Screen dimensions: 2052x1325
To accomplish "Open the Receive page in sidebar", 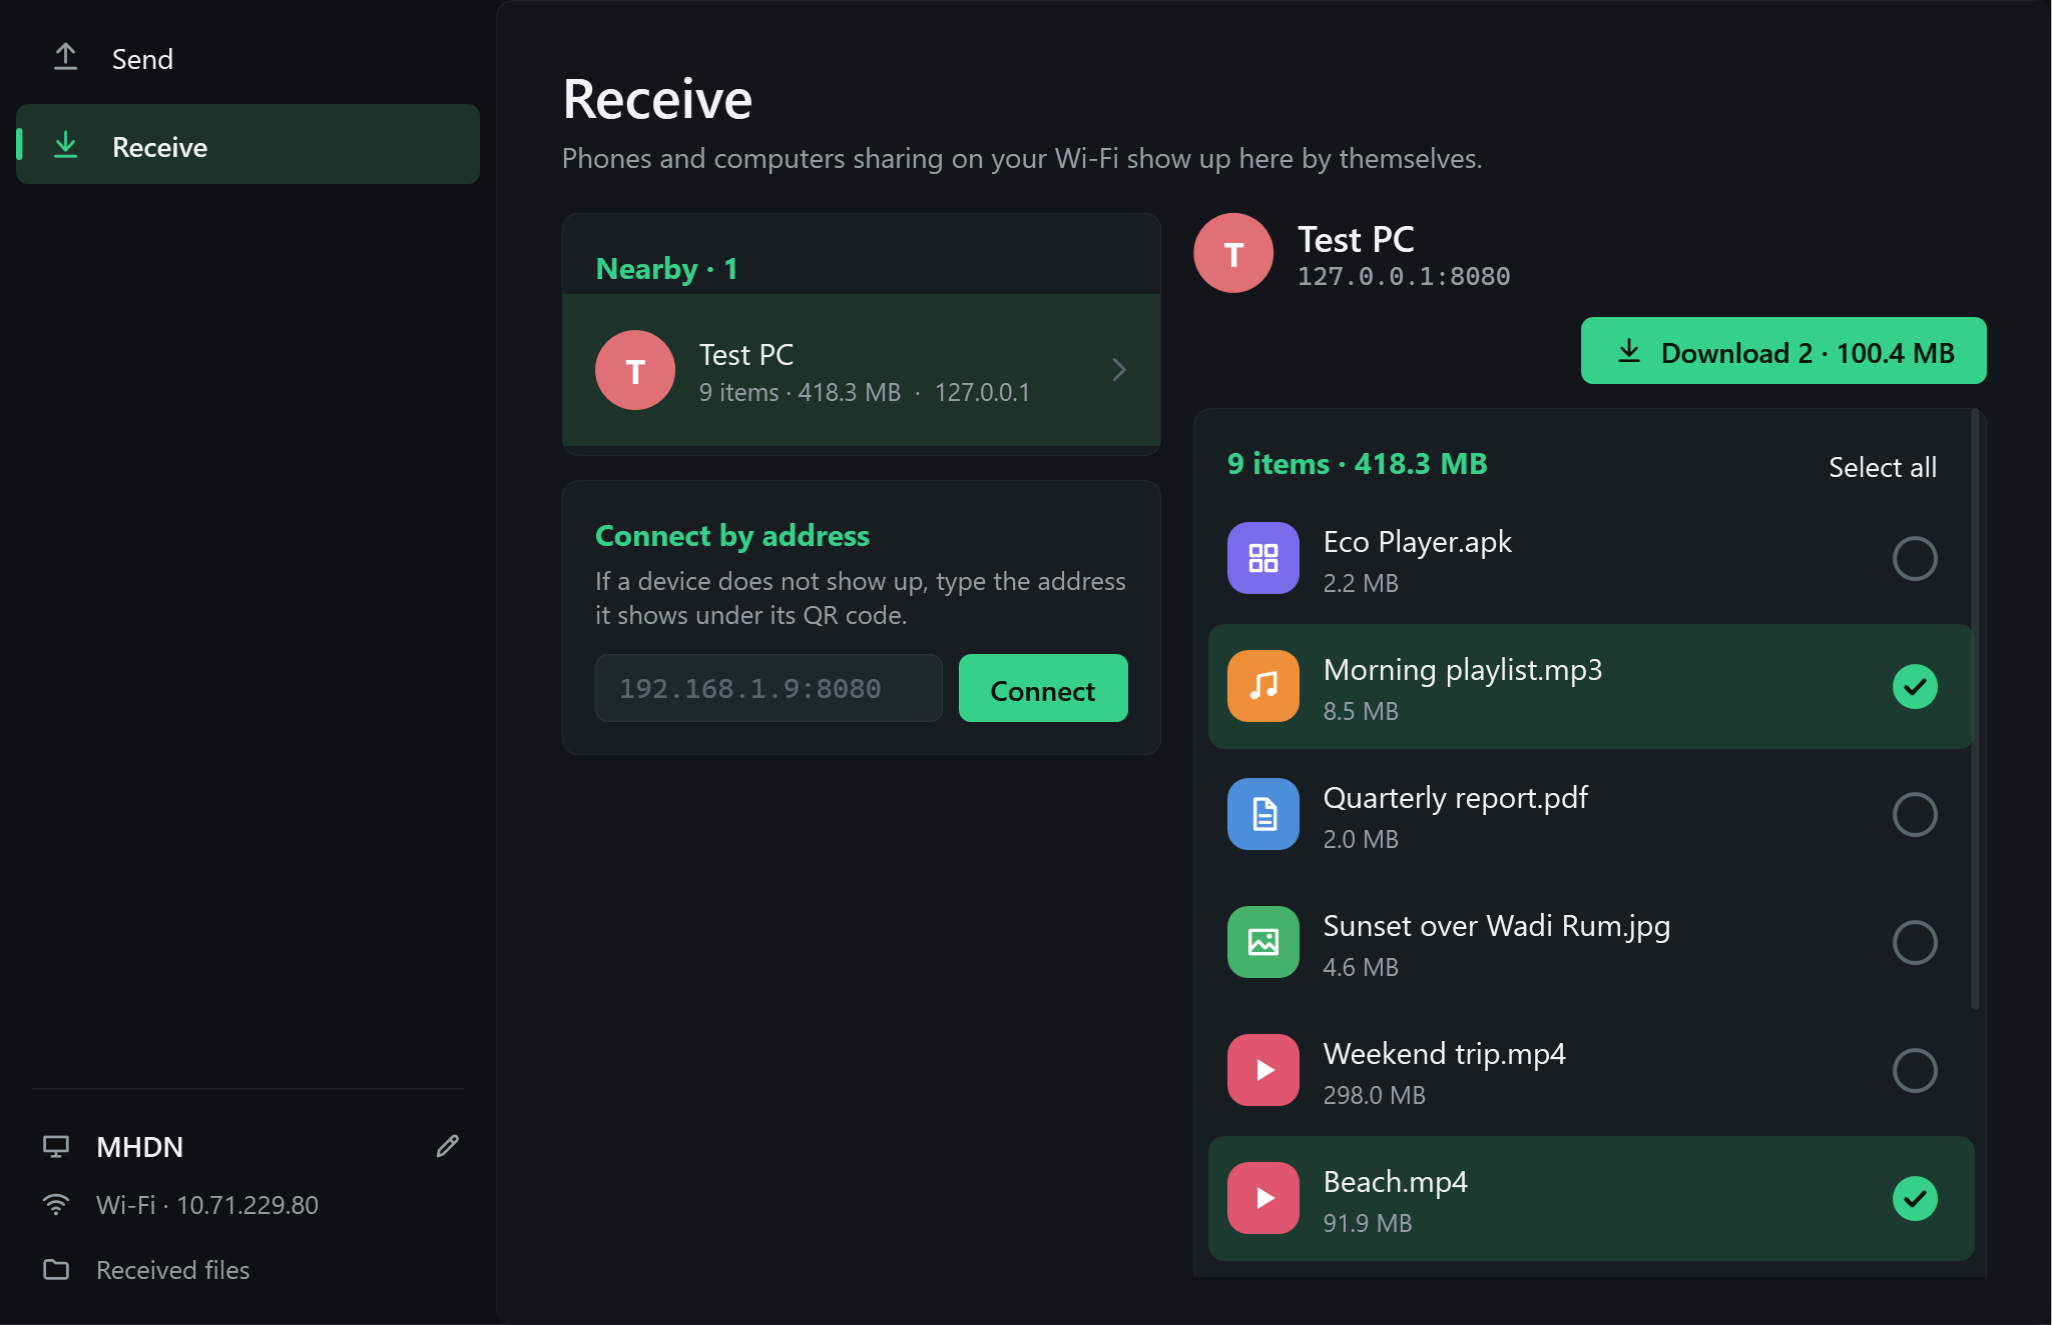I will [x=248, y=144].
